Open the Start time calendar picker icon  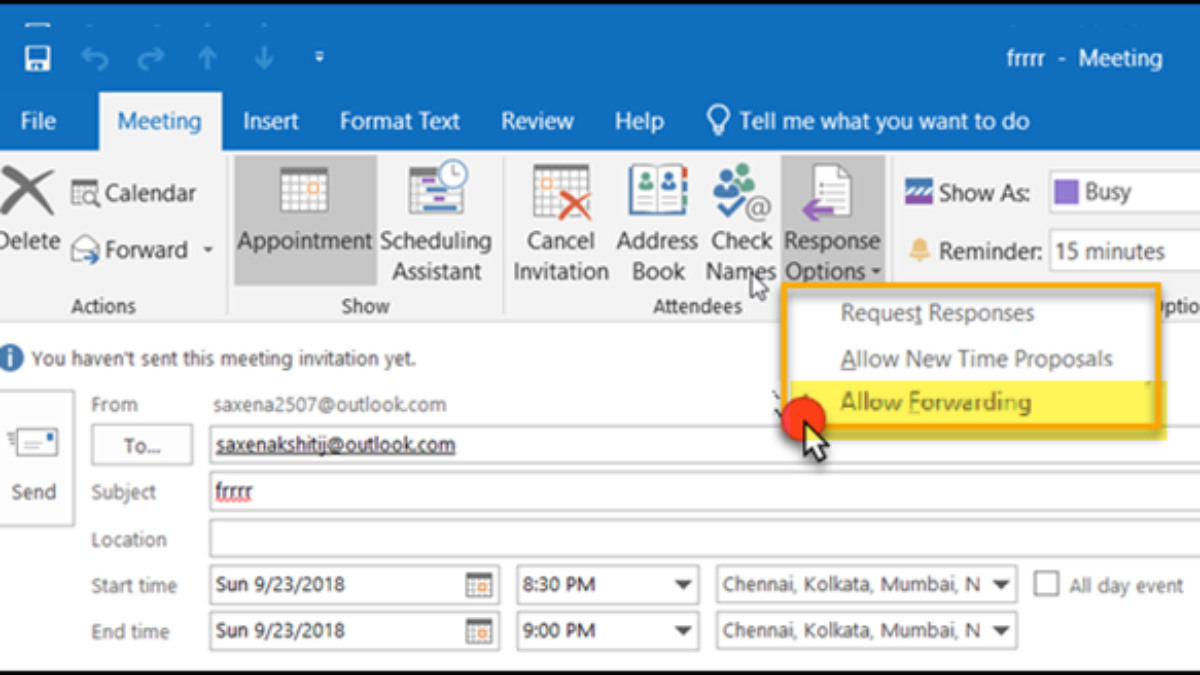point(480,585)
